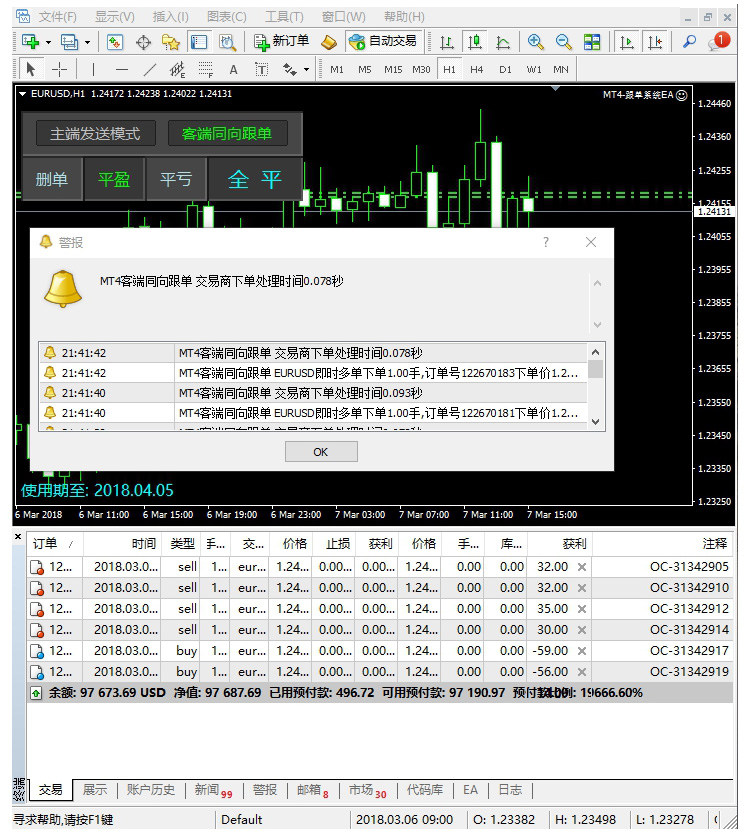Switch to H4 timeframe
The width and height of the screenshot is (750, 835).
pos(477,69)
